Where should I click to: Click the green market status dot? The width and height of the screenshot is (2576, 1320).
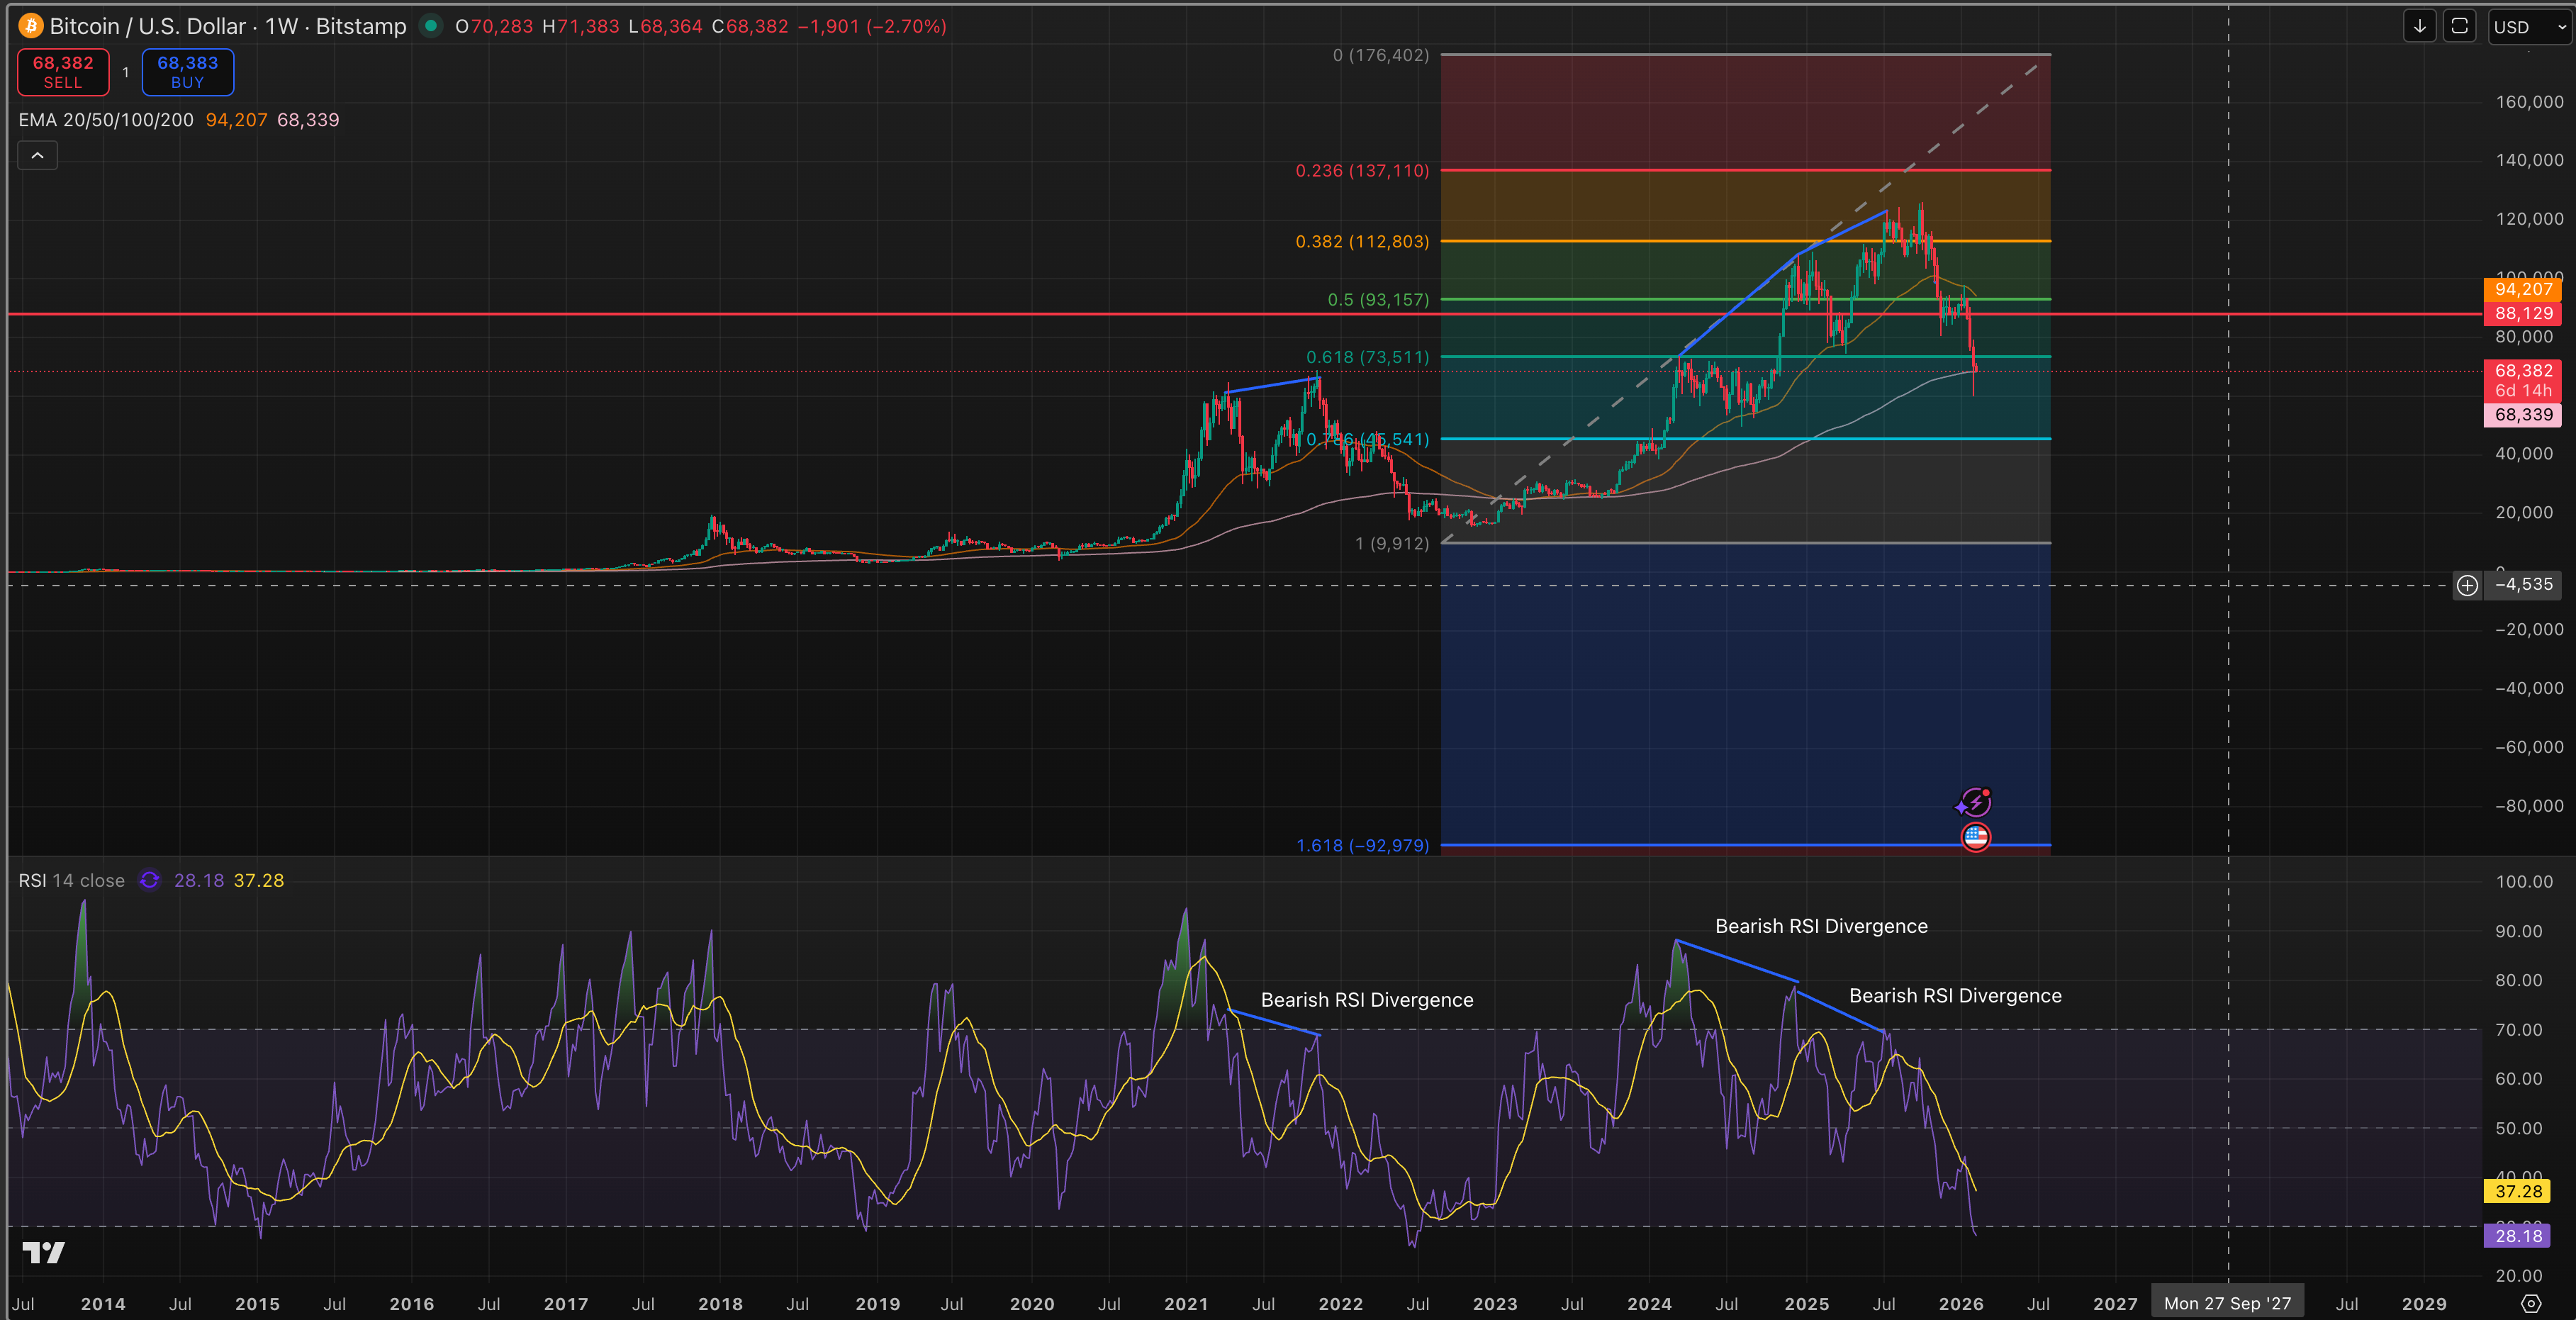[x=431, y=26]
